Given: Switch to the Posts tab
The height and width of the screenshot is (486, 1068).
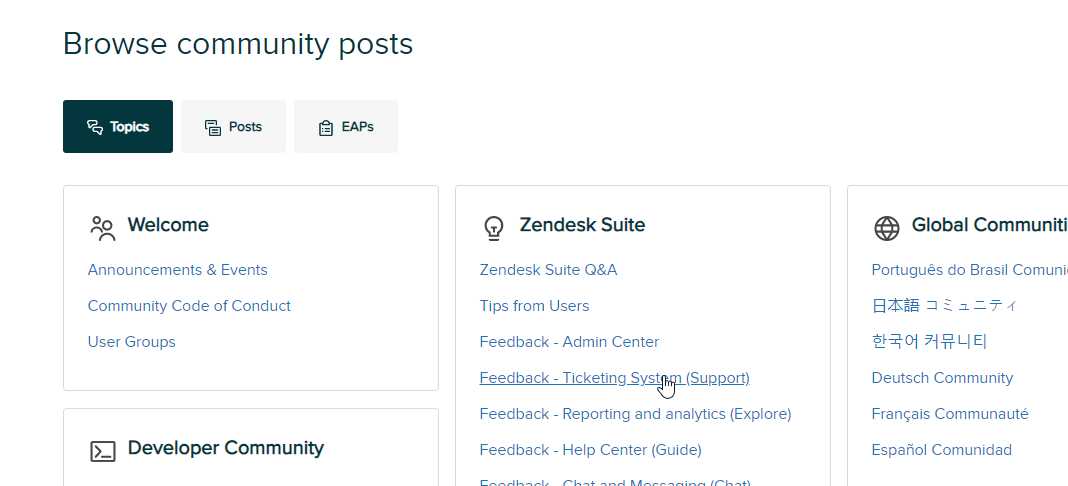Looking at the screenshot, I should (233, 127).
